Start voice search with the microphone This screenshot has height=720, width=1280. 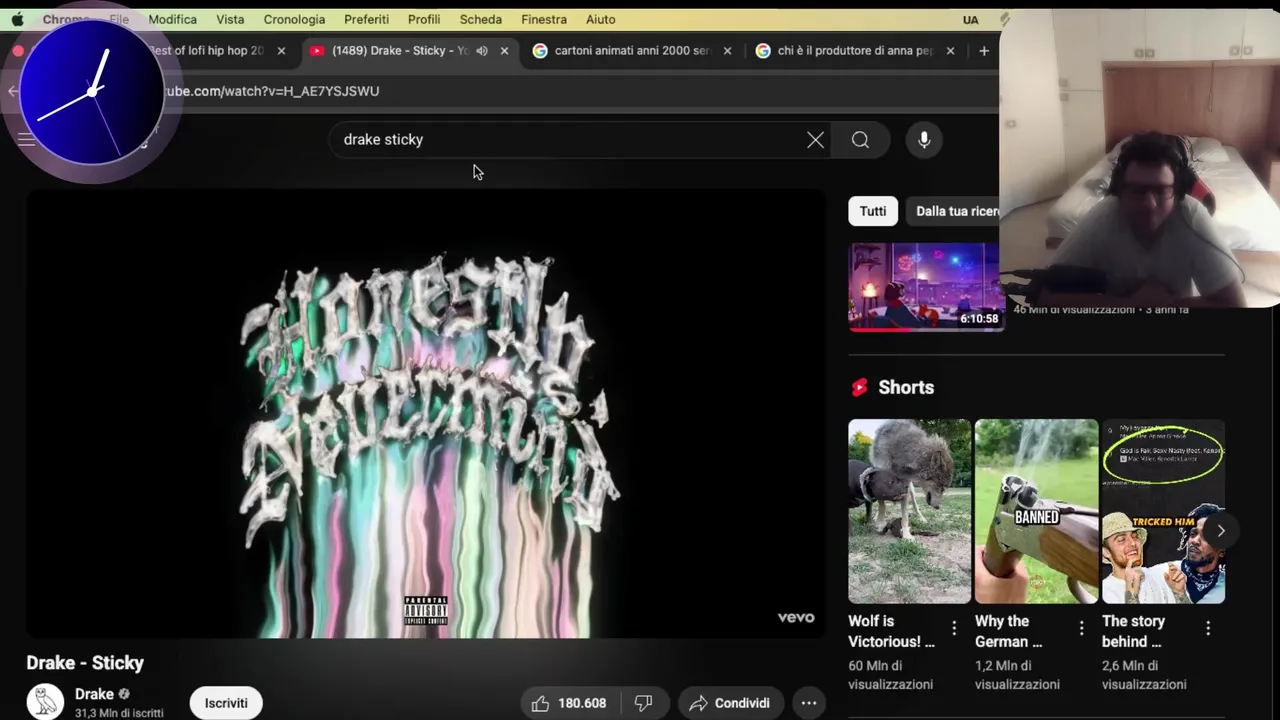click(924, 140)
